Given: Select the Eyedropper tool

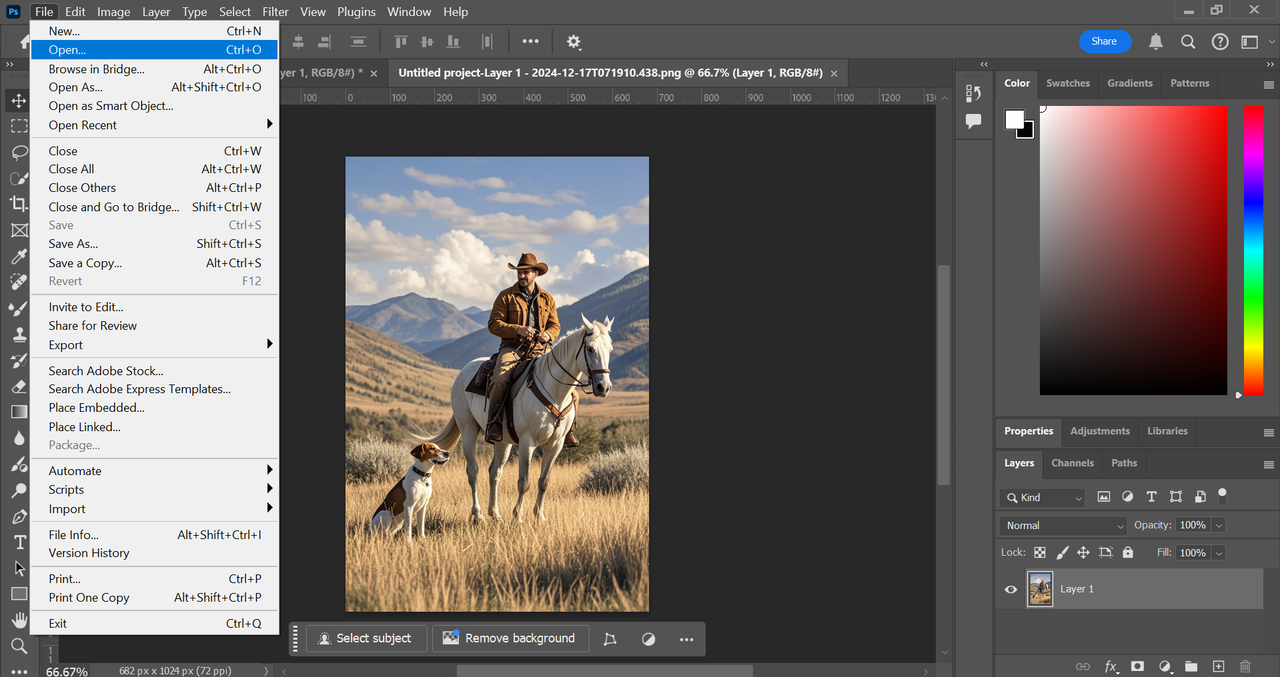Looking at the screenshot, I should point(19,257).
